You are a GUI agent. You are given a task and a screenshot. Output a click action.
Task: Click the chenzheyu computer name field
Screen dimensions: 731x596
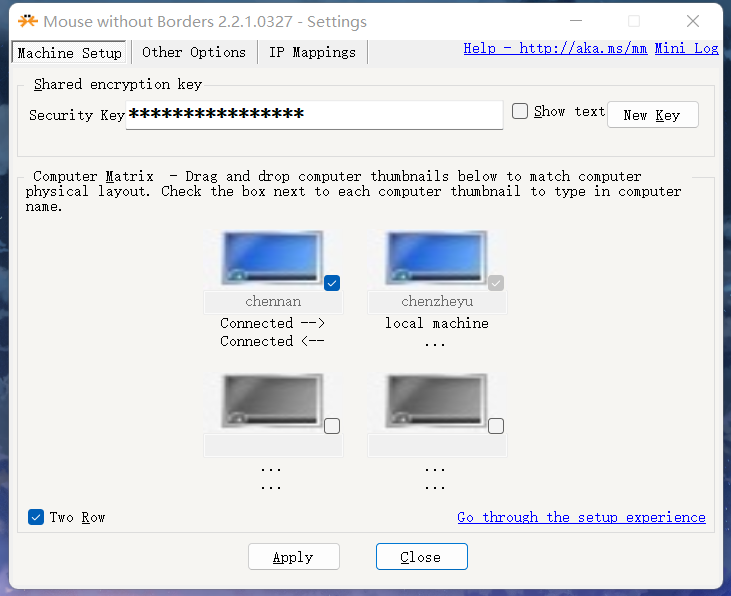click(x=437, y=302)
